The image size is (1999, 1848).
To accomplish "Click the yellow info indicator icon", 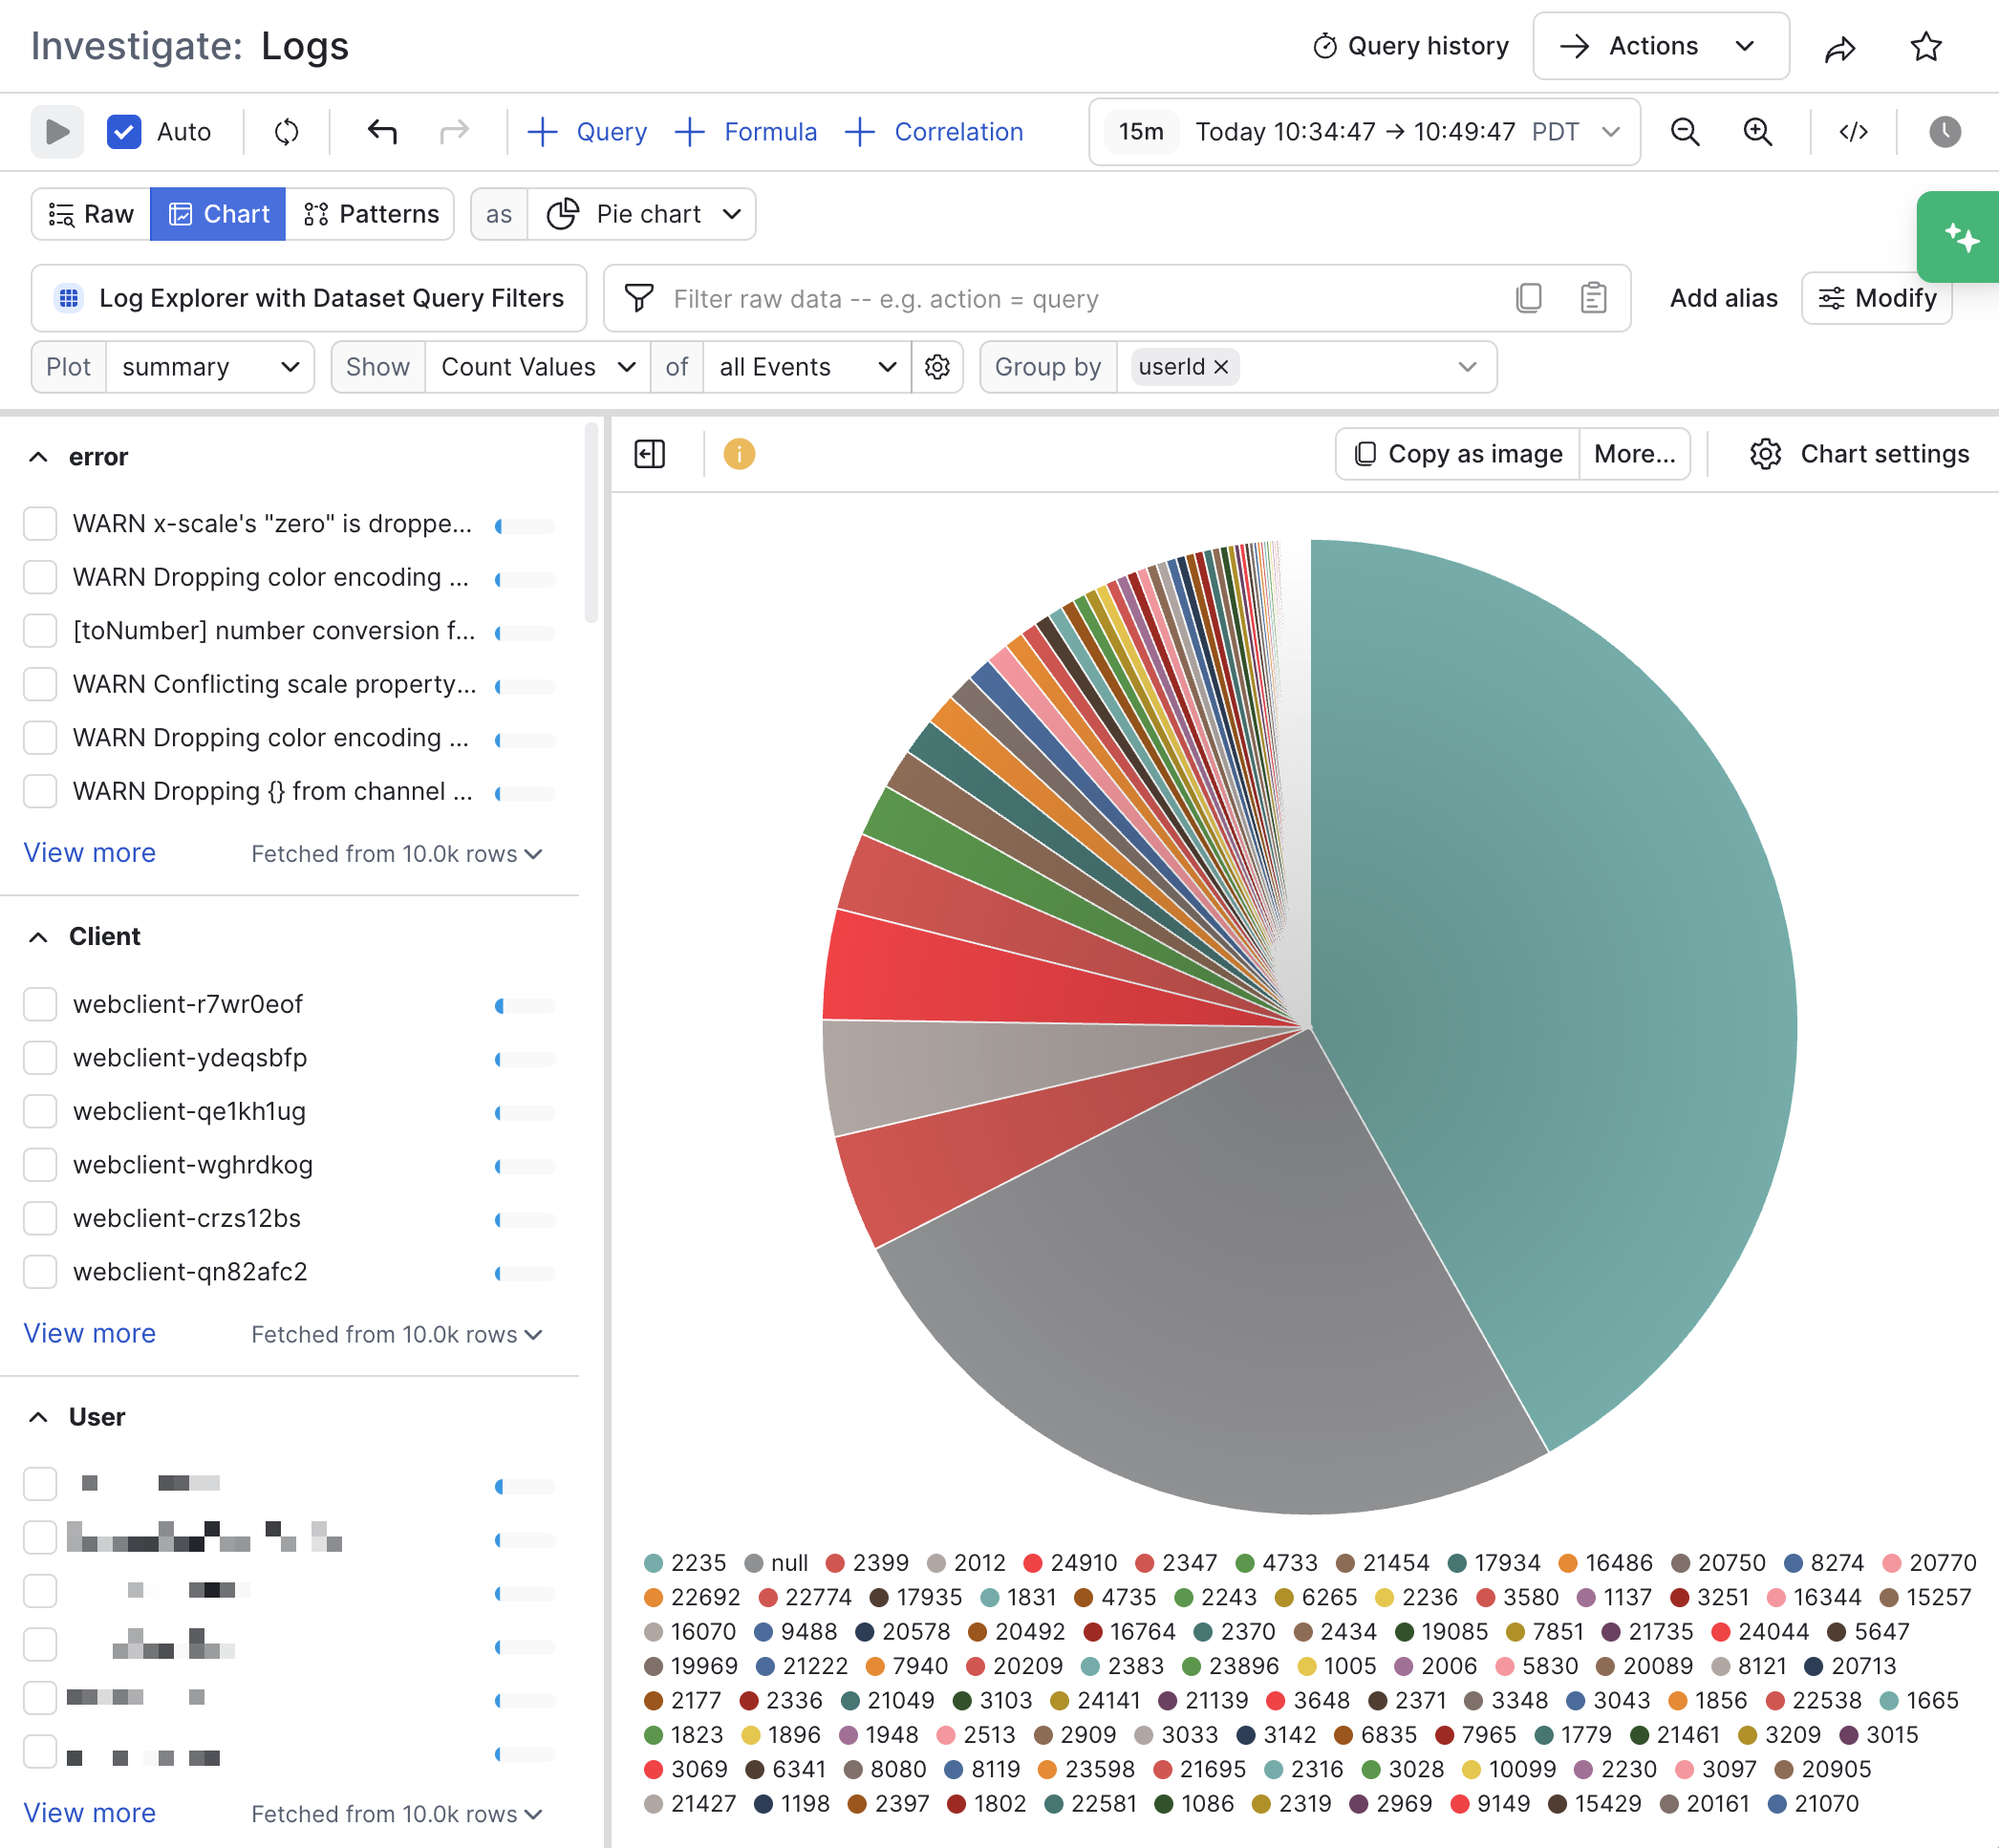I will pos(739,454).
